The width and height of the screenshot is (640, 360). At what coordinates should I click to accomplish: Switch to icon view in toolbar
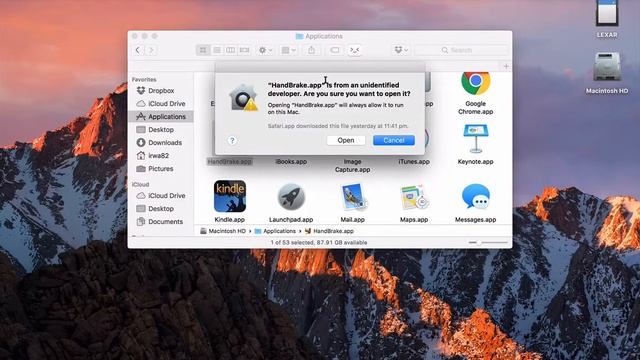(x=203, y=50)
